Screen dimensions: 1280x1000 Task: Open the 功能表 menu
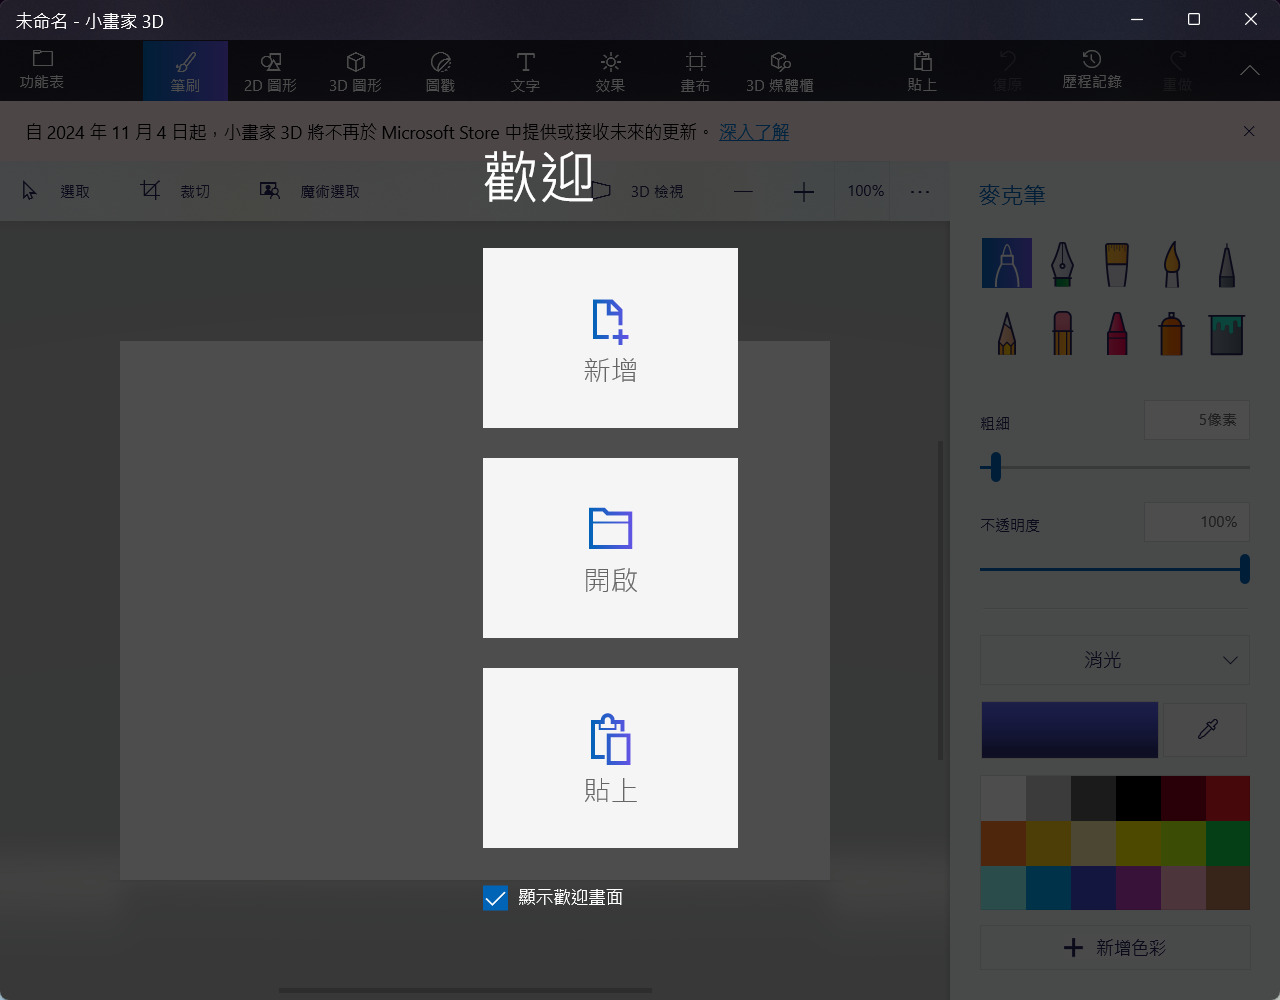pos(42,70)
